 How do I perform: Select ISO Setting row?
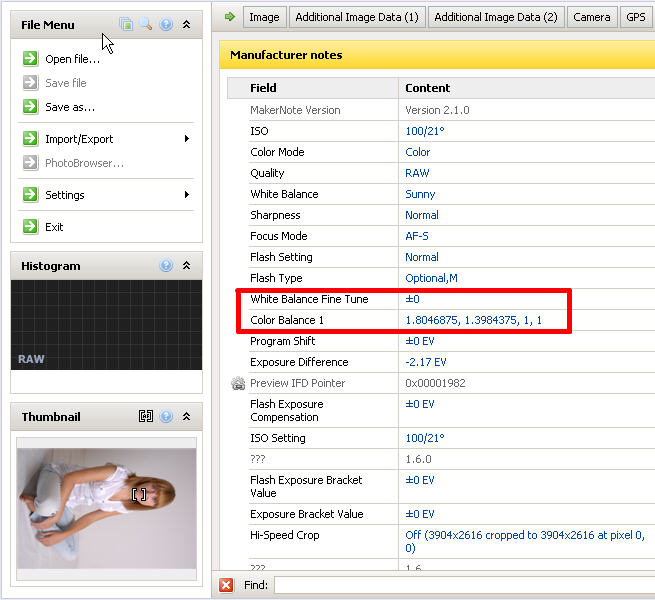coord(452,438)
